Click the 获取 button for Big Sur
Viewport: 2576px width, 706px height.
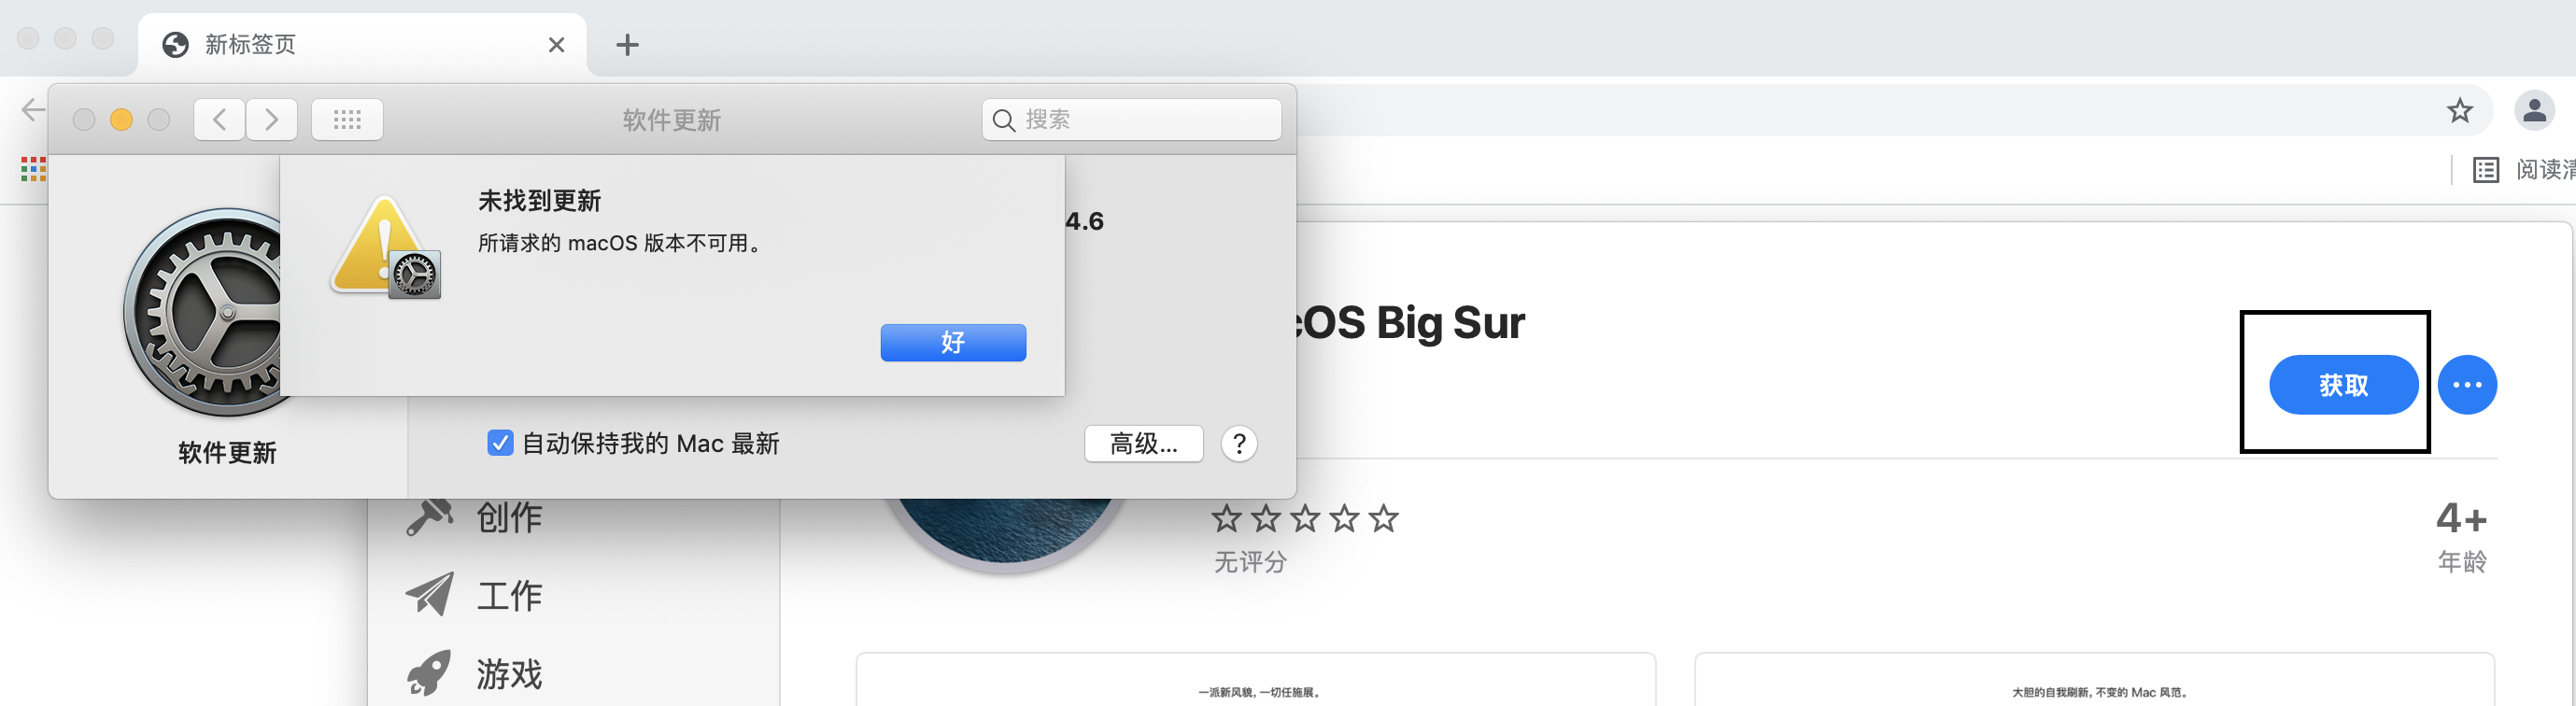point(2342,385)
